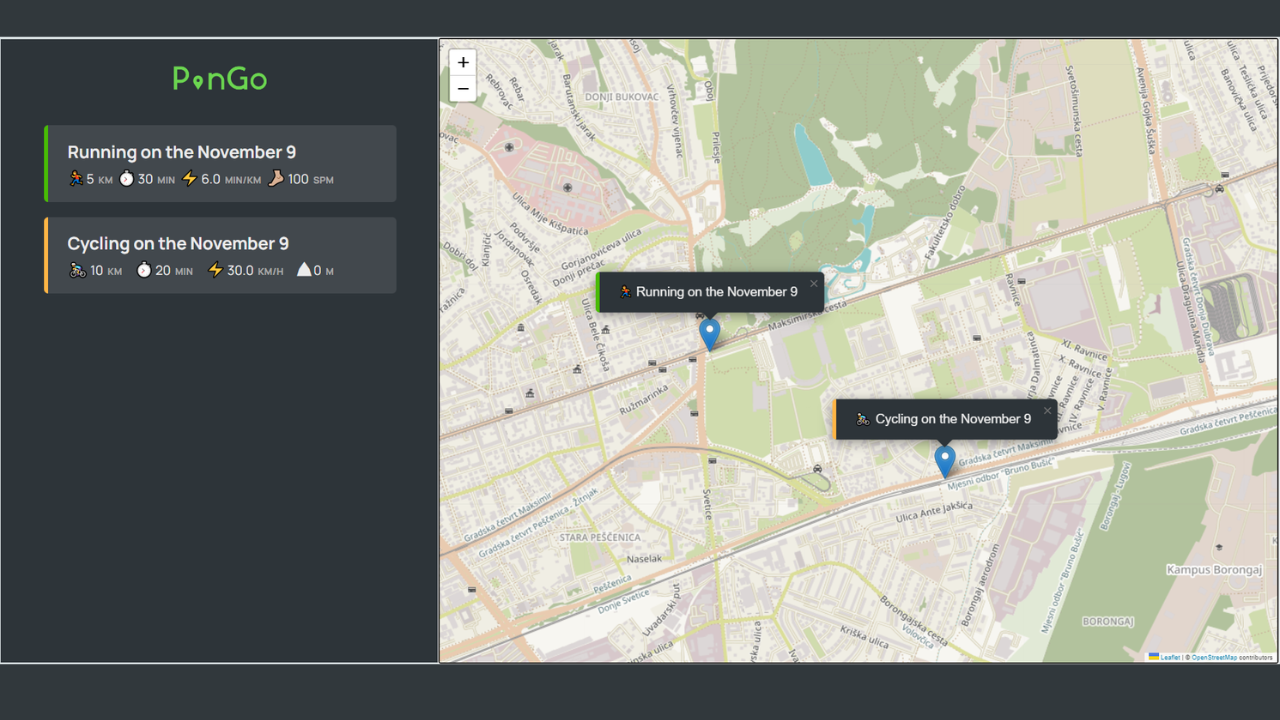Close the Running on the November 9 popup
Screen dimensions: 1280x720
click(x=814, y=283)
